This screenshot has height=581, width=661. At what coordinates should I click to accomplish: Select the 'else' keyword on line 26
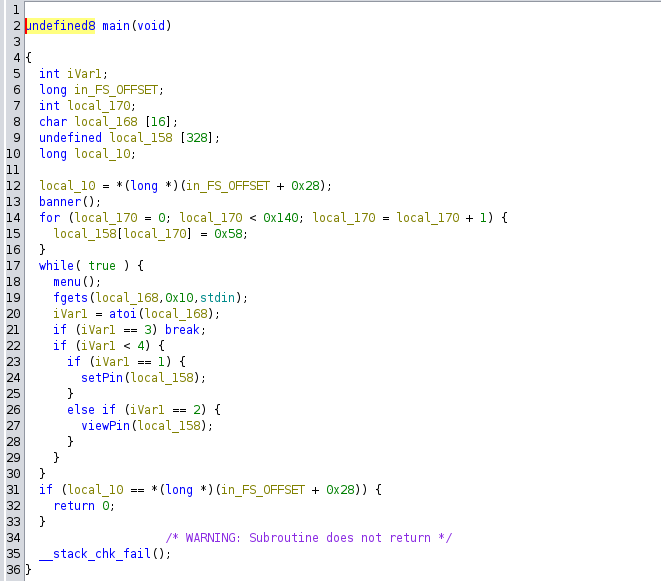tap(81, 410)
